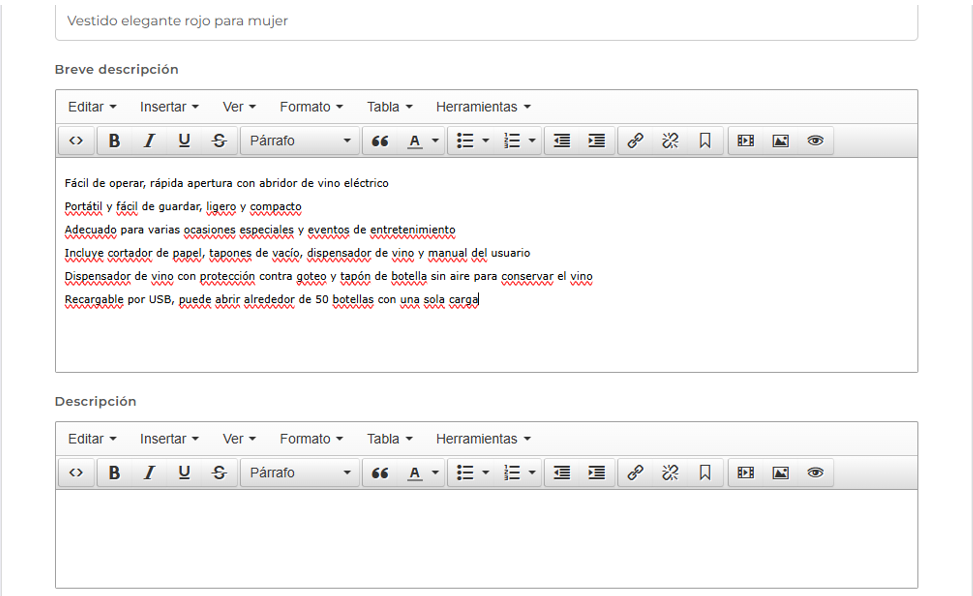Click the 'Vestido elegante rojo para mujer' field
This screenshot has height=596, width=973.
pyautogui.click(x=486, y=21)
